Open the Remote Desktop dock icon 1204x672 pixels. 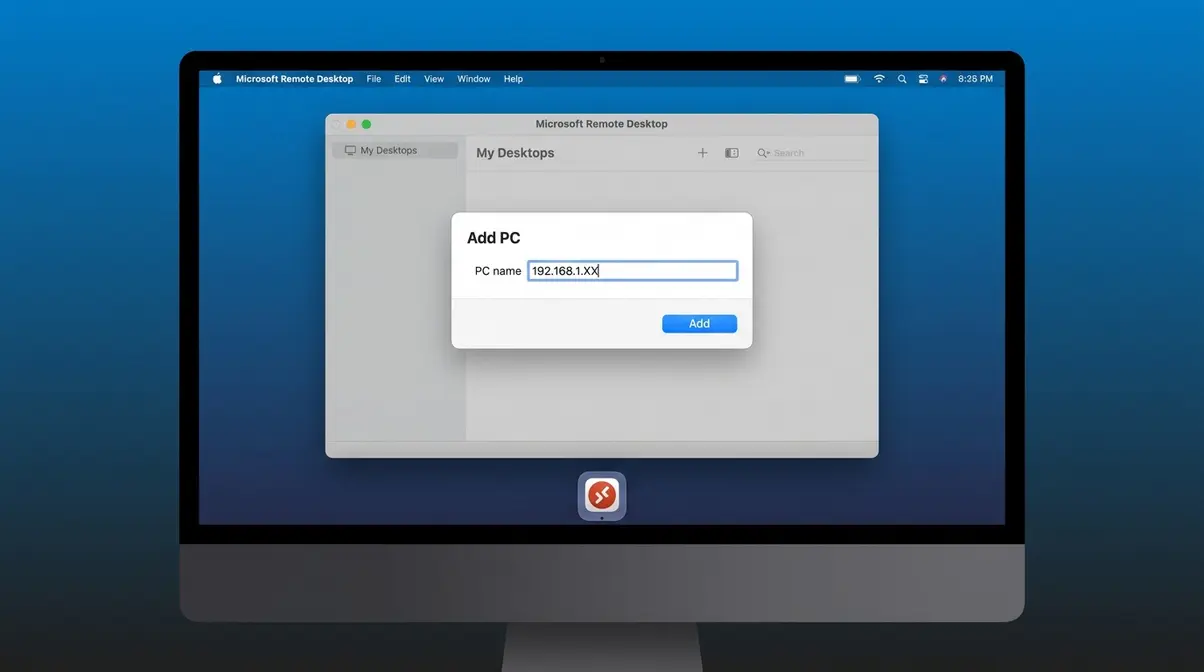click(602, 495)
